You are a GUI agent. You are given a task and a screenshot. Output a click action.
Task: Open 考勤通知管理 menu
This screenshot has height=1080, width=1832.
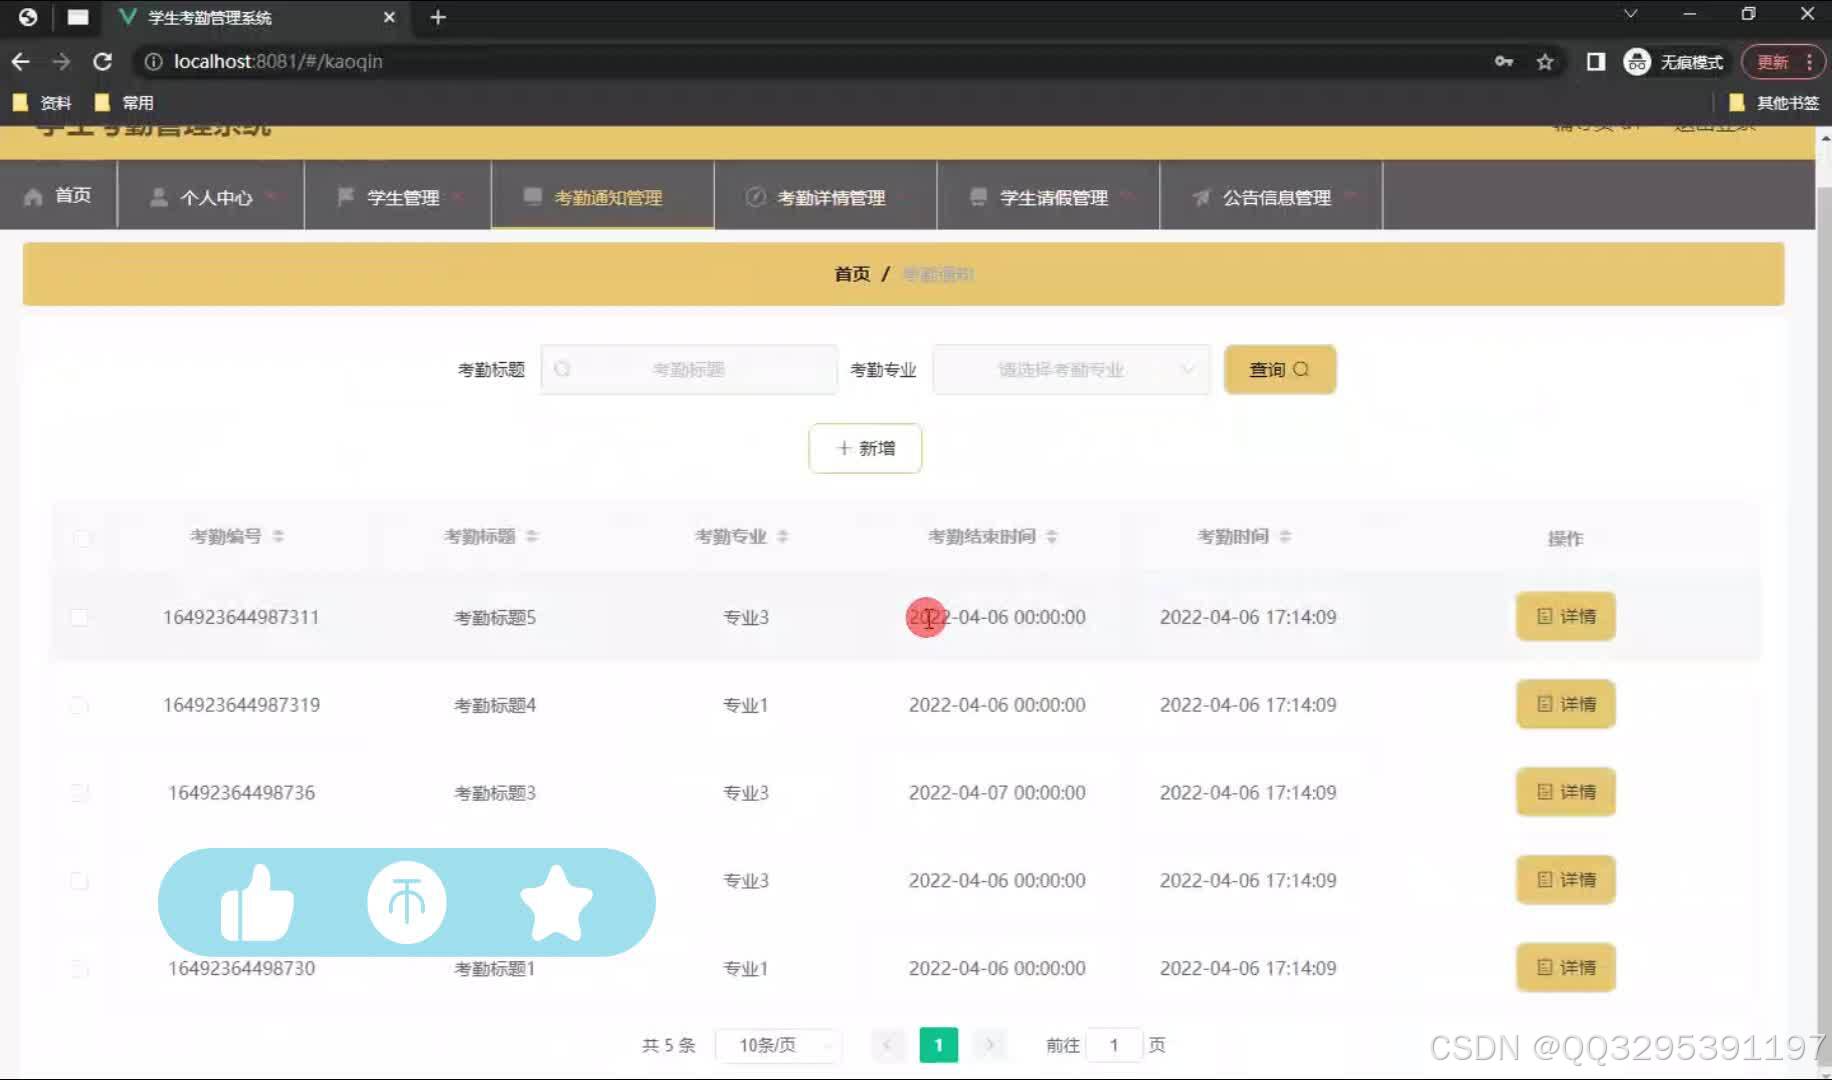tap(602, 196)
